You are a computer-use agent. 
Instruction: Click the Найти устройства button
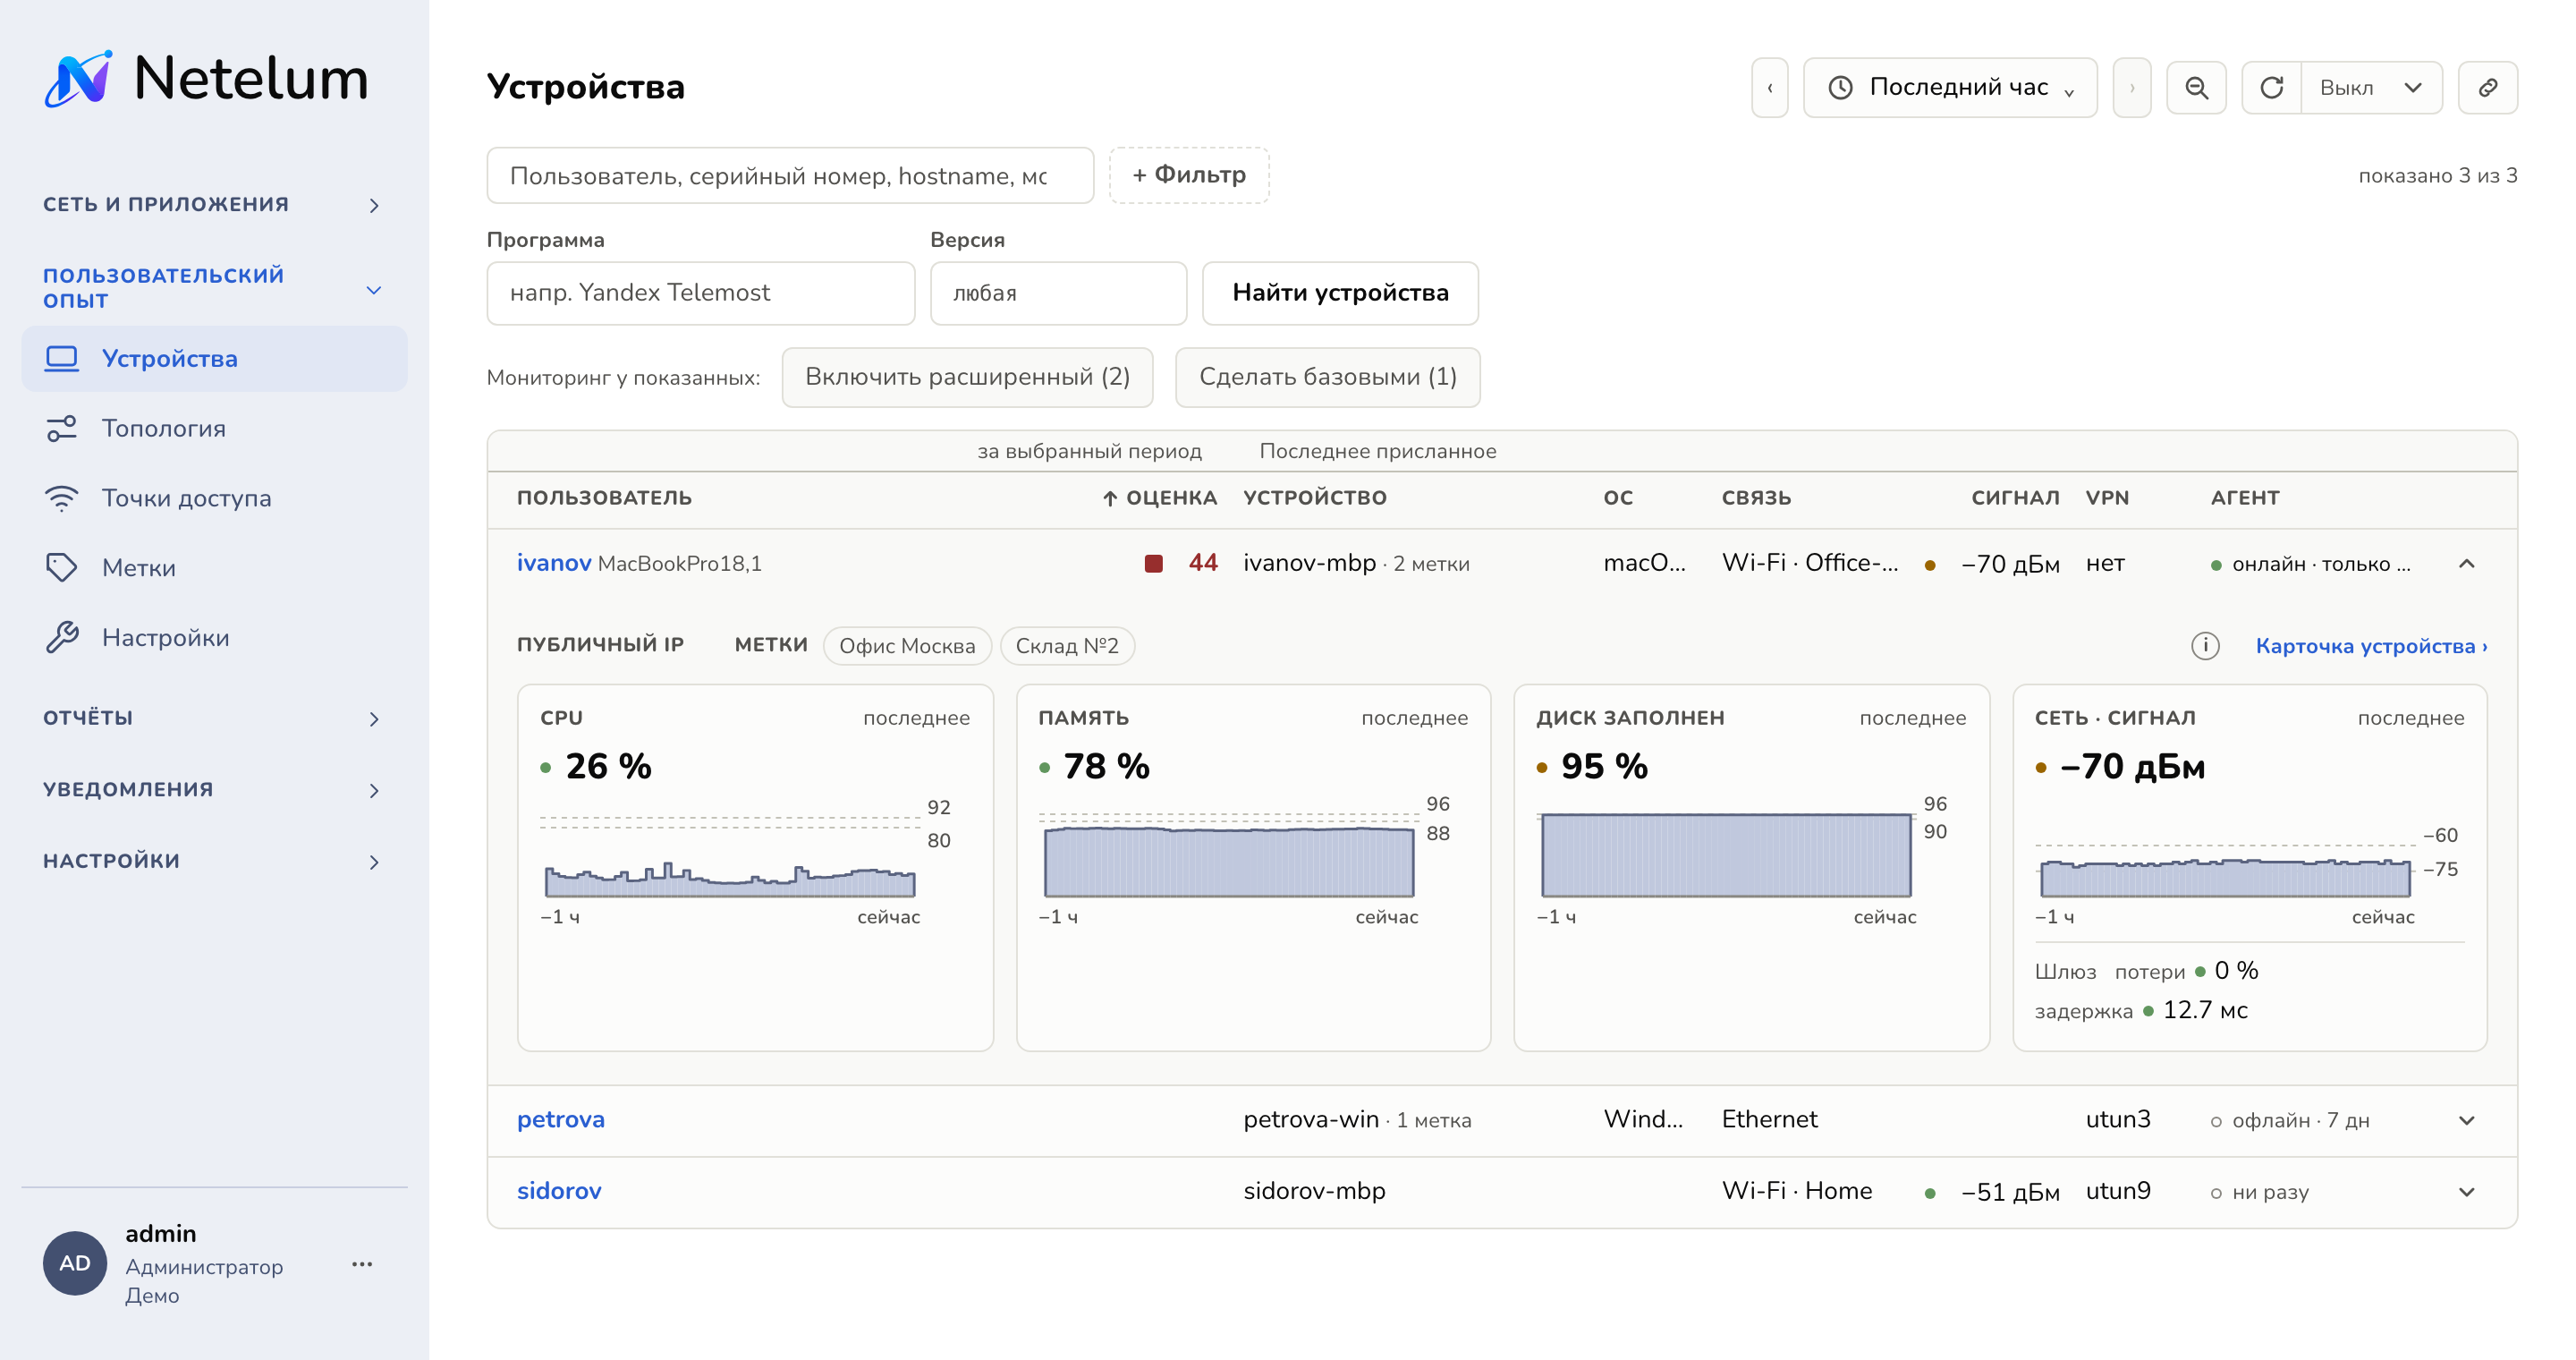coord(1340,293)
